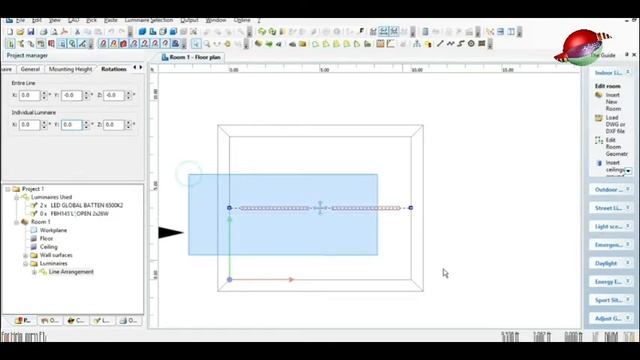
Task: Click the polyline zigzag tool icon
Action: [450, 43]
